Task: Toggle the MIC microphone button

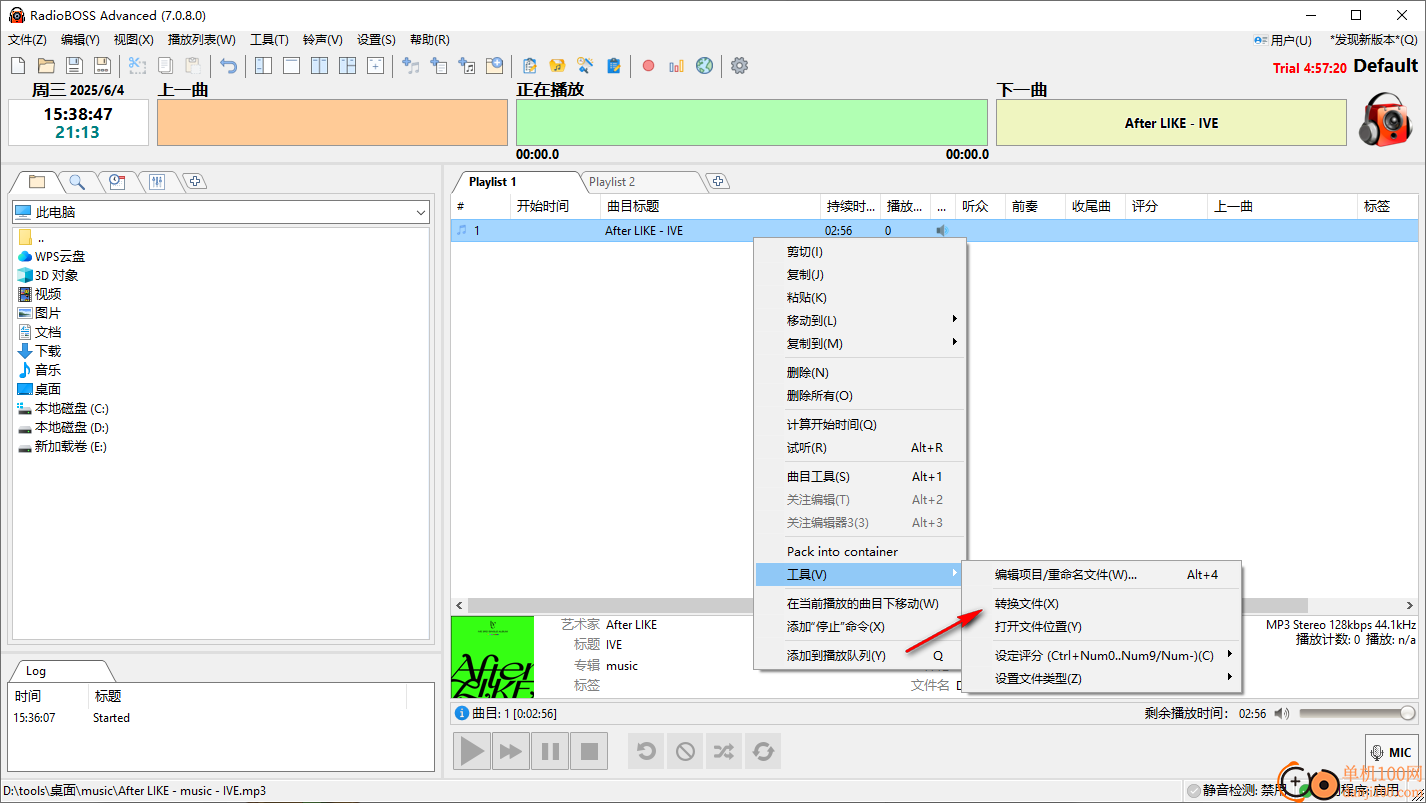Action: click(x=1392, y=753)
